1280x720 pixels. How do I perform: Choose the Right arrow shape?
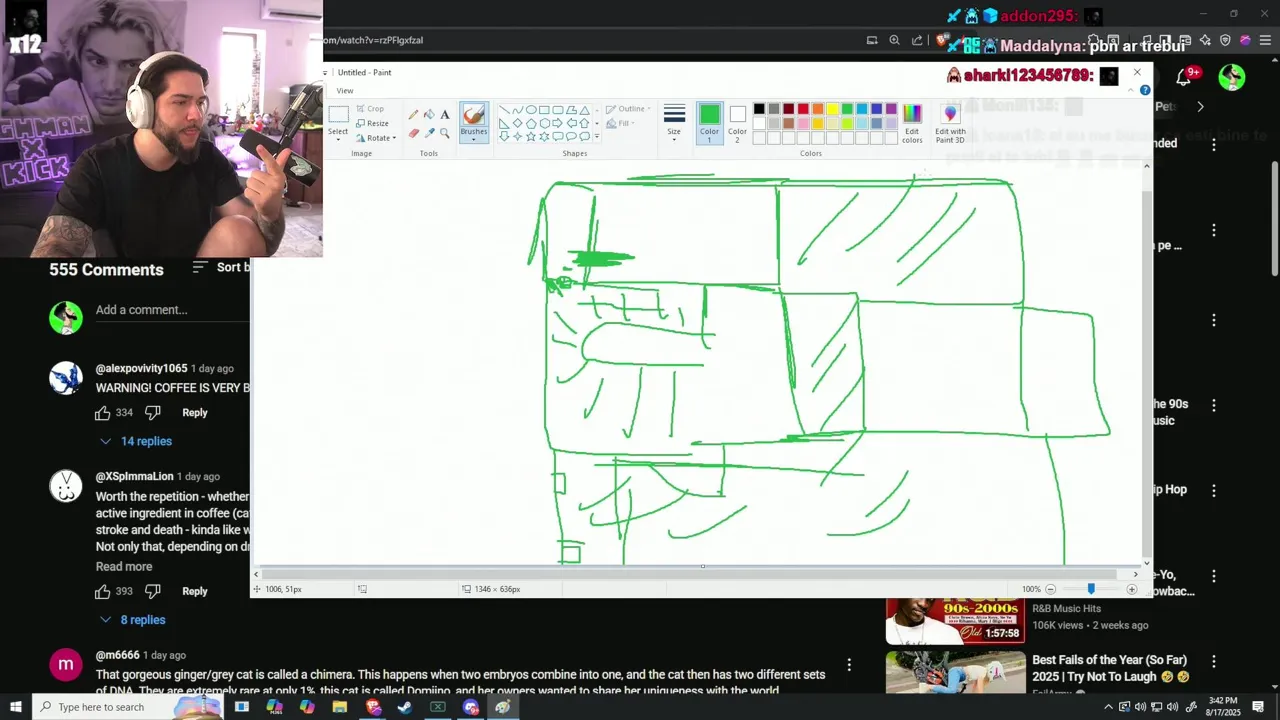(557, 123)
